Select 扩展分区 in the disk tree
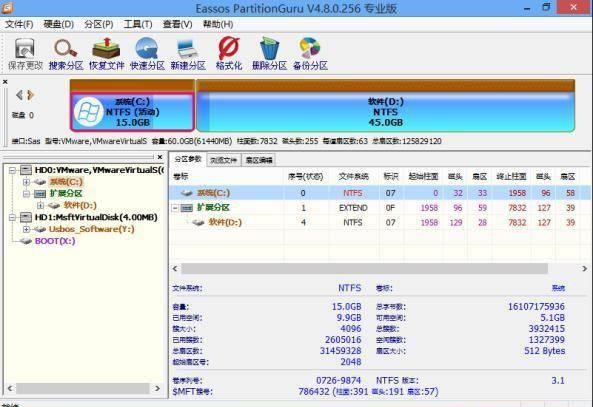The width and height of the screenshot is (593, 407). tap(66, 194)
